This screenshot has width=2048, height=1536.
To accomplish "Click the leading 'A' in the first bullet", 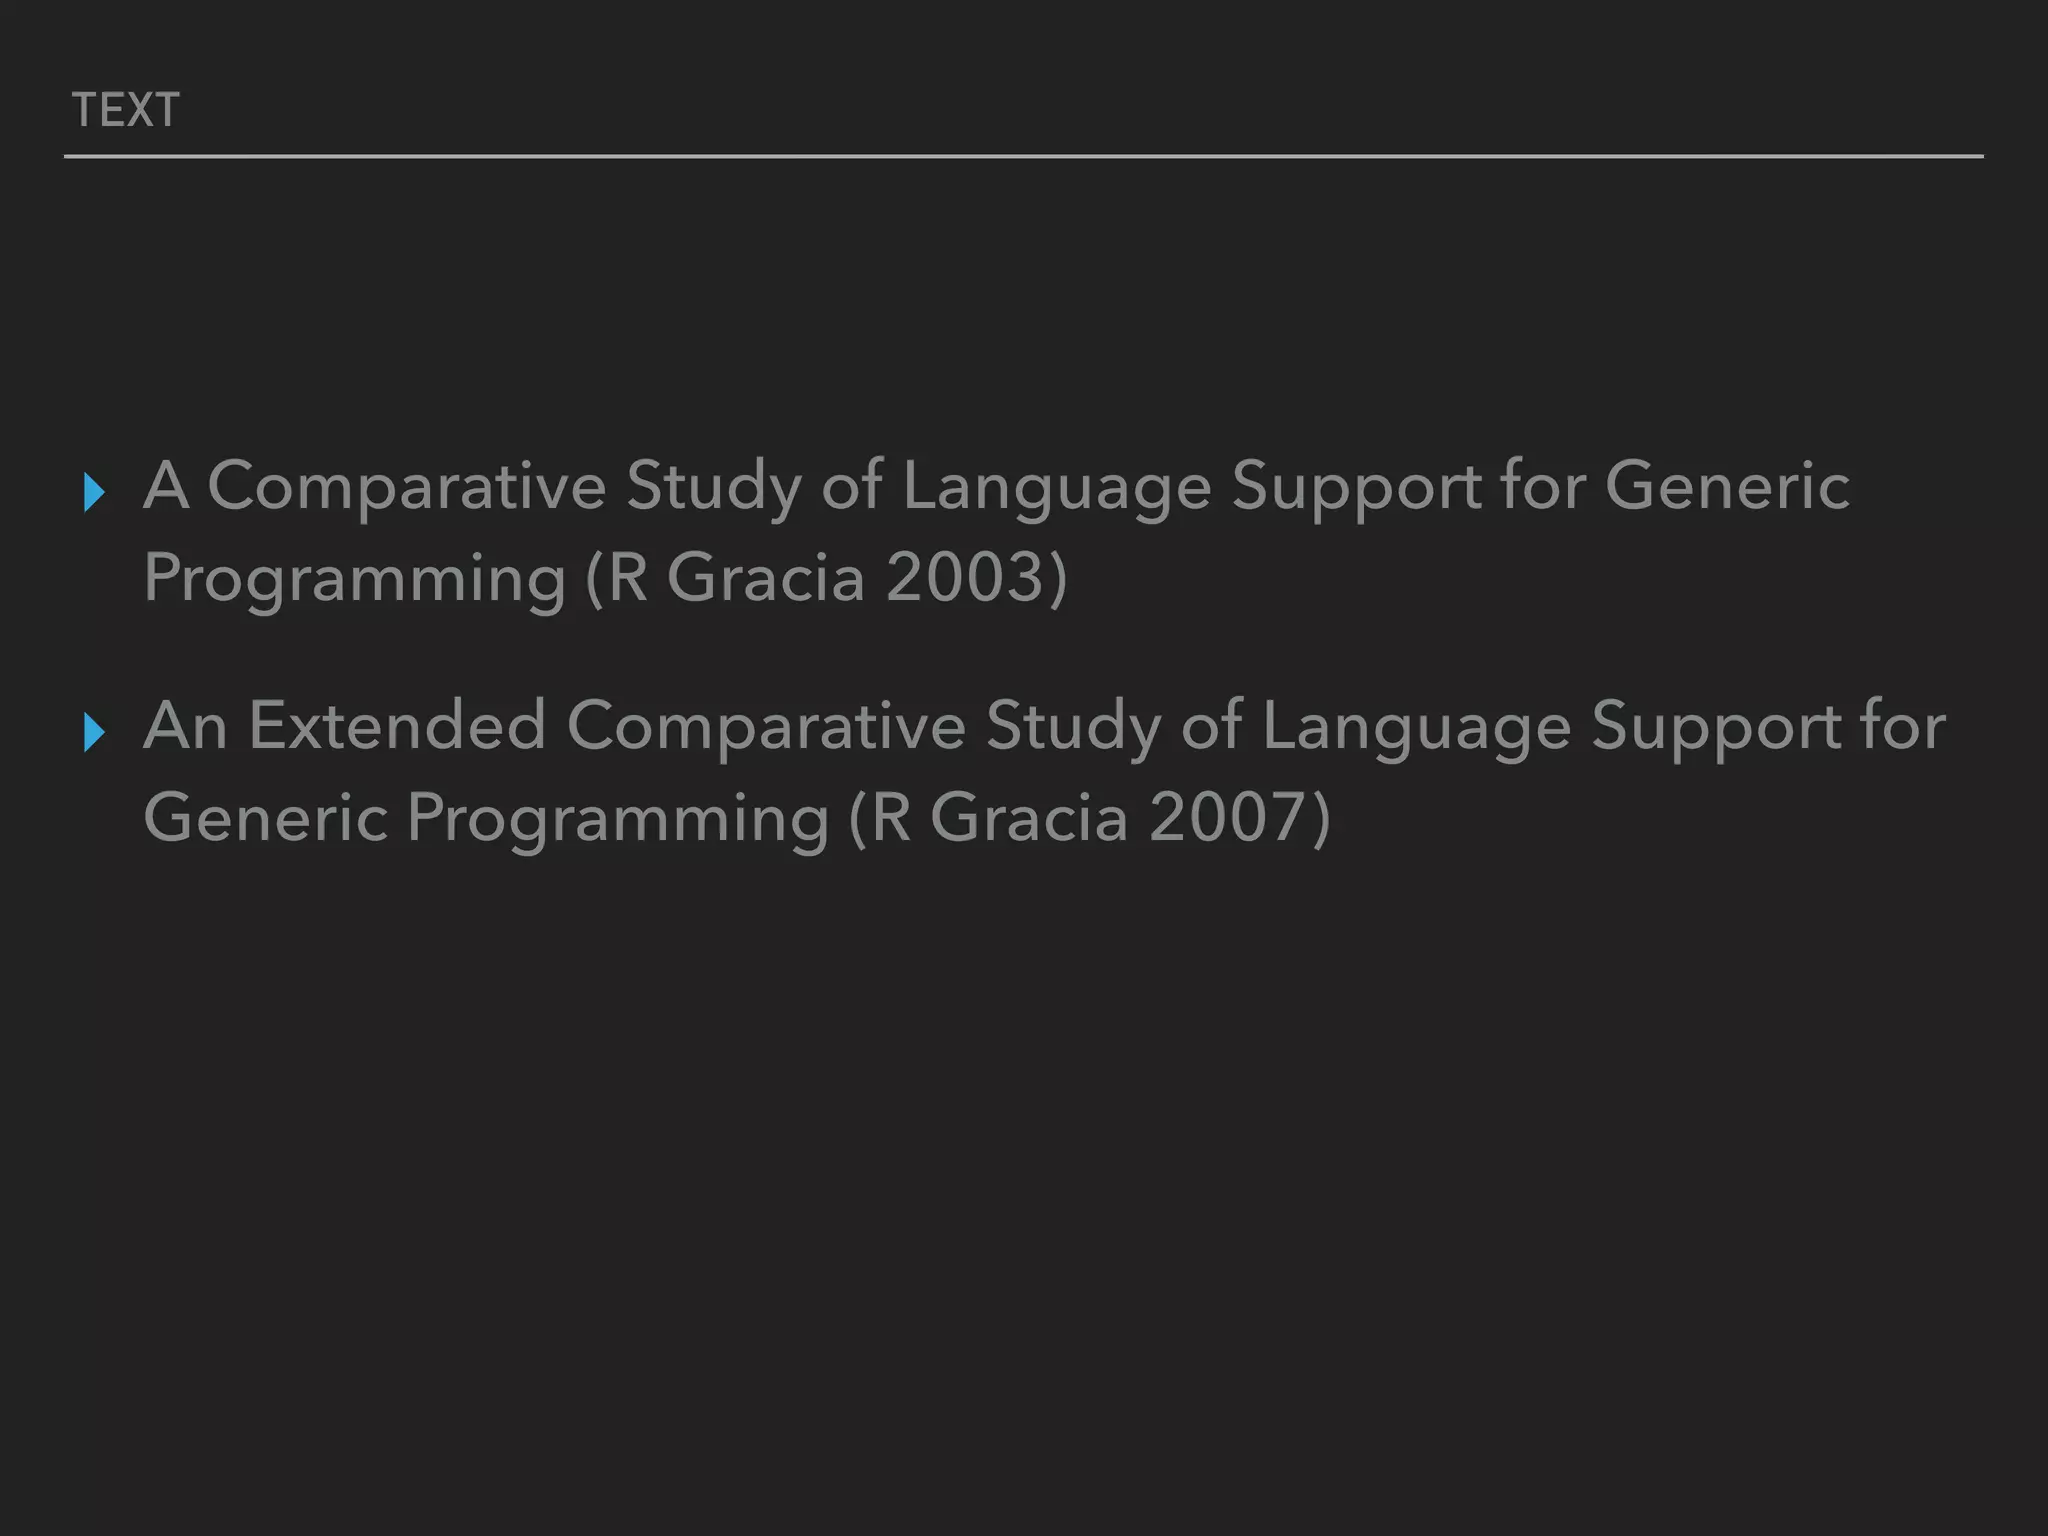I will coord(166,486).
